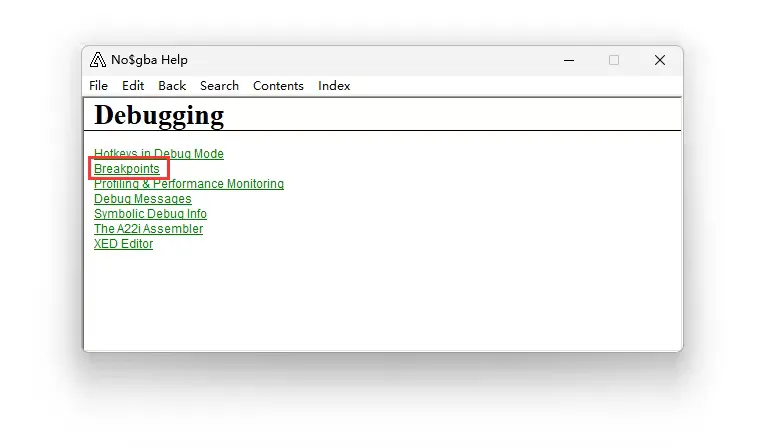Minimize the No$gba Help window
Image resolution: width=758 pixels, height=447 pixels.
568,60
